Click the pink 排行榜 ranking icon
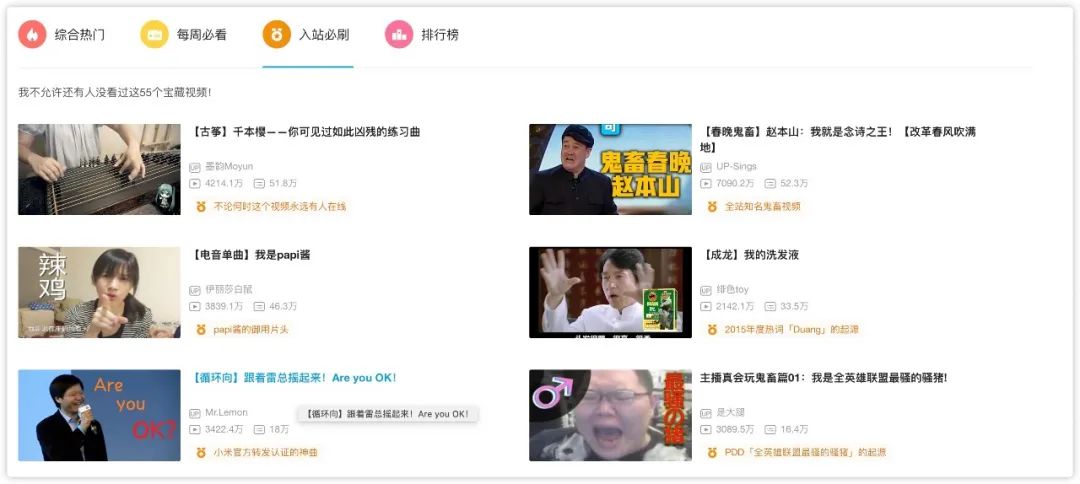Image resolution: width=1080 pixels, height=484 pixels. (x=399, y=34)
